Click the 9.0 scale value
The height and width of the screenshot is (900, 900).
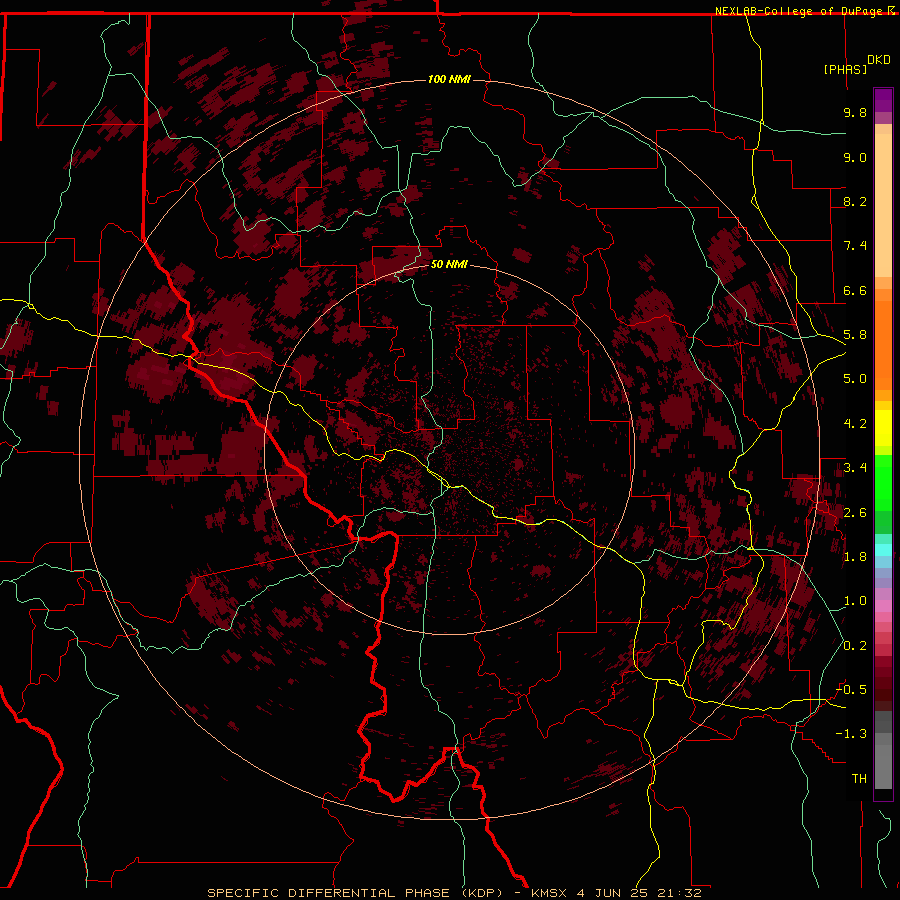[855, 157]
